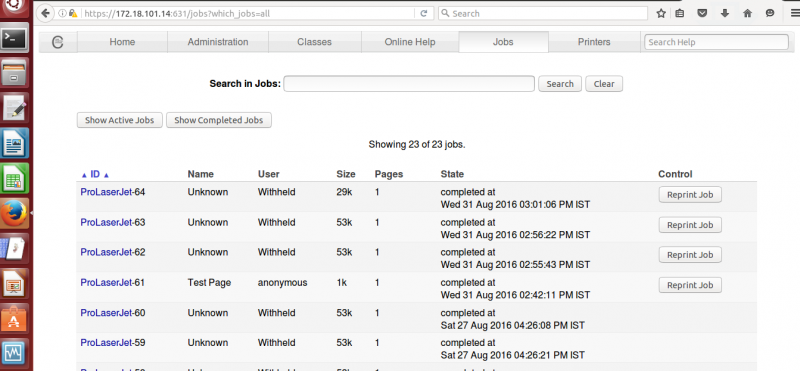Open LibreOffice Writer in the launcher
The image size is (800, 371).
tap(14, 143)
